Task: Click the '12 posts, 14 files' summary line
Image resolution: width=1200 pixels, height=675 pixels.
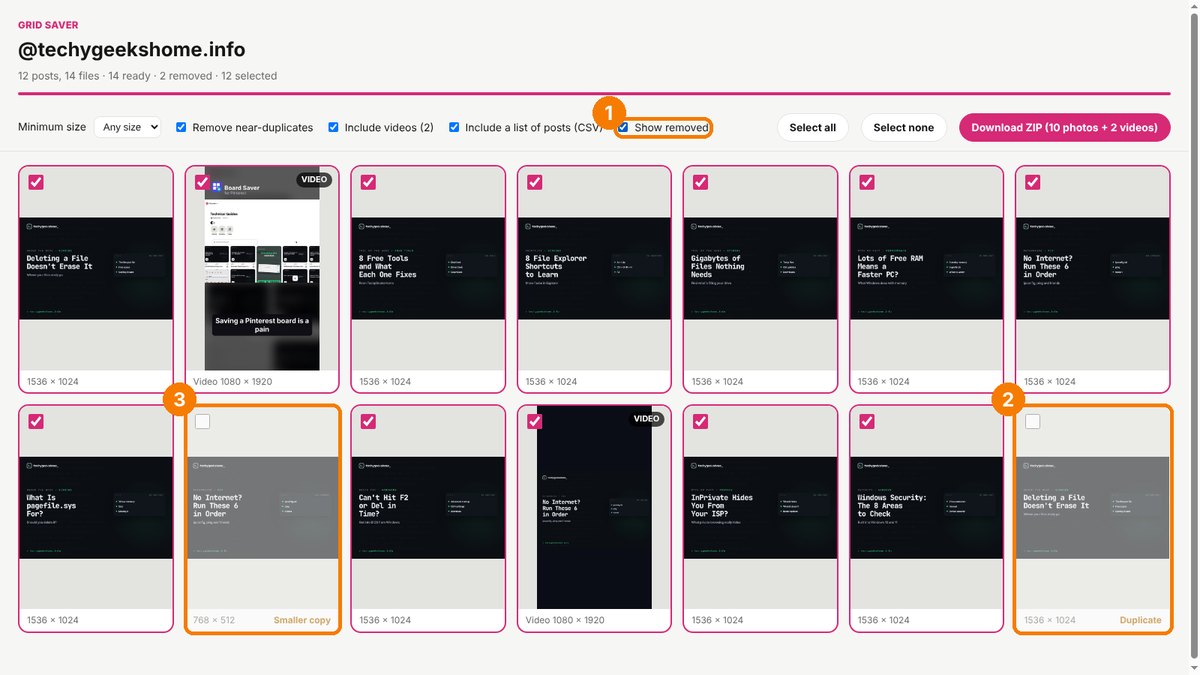Action: [147, 76]
